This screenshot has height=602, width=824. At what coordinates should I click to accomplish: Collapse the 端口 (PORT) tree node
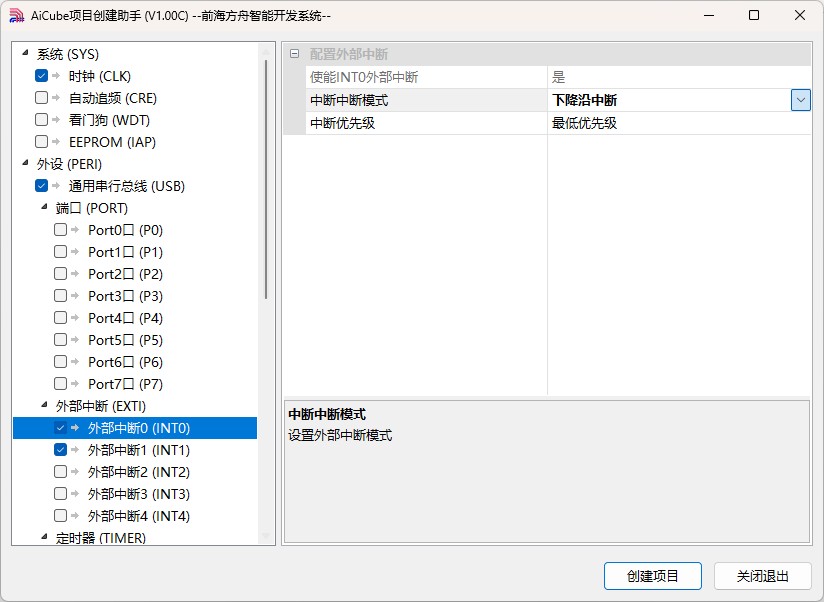(44, 207)
